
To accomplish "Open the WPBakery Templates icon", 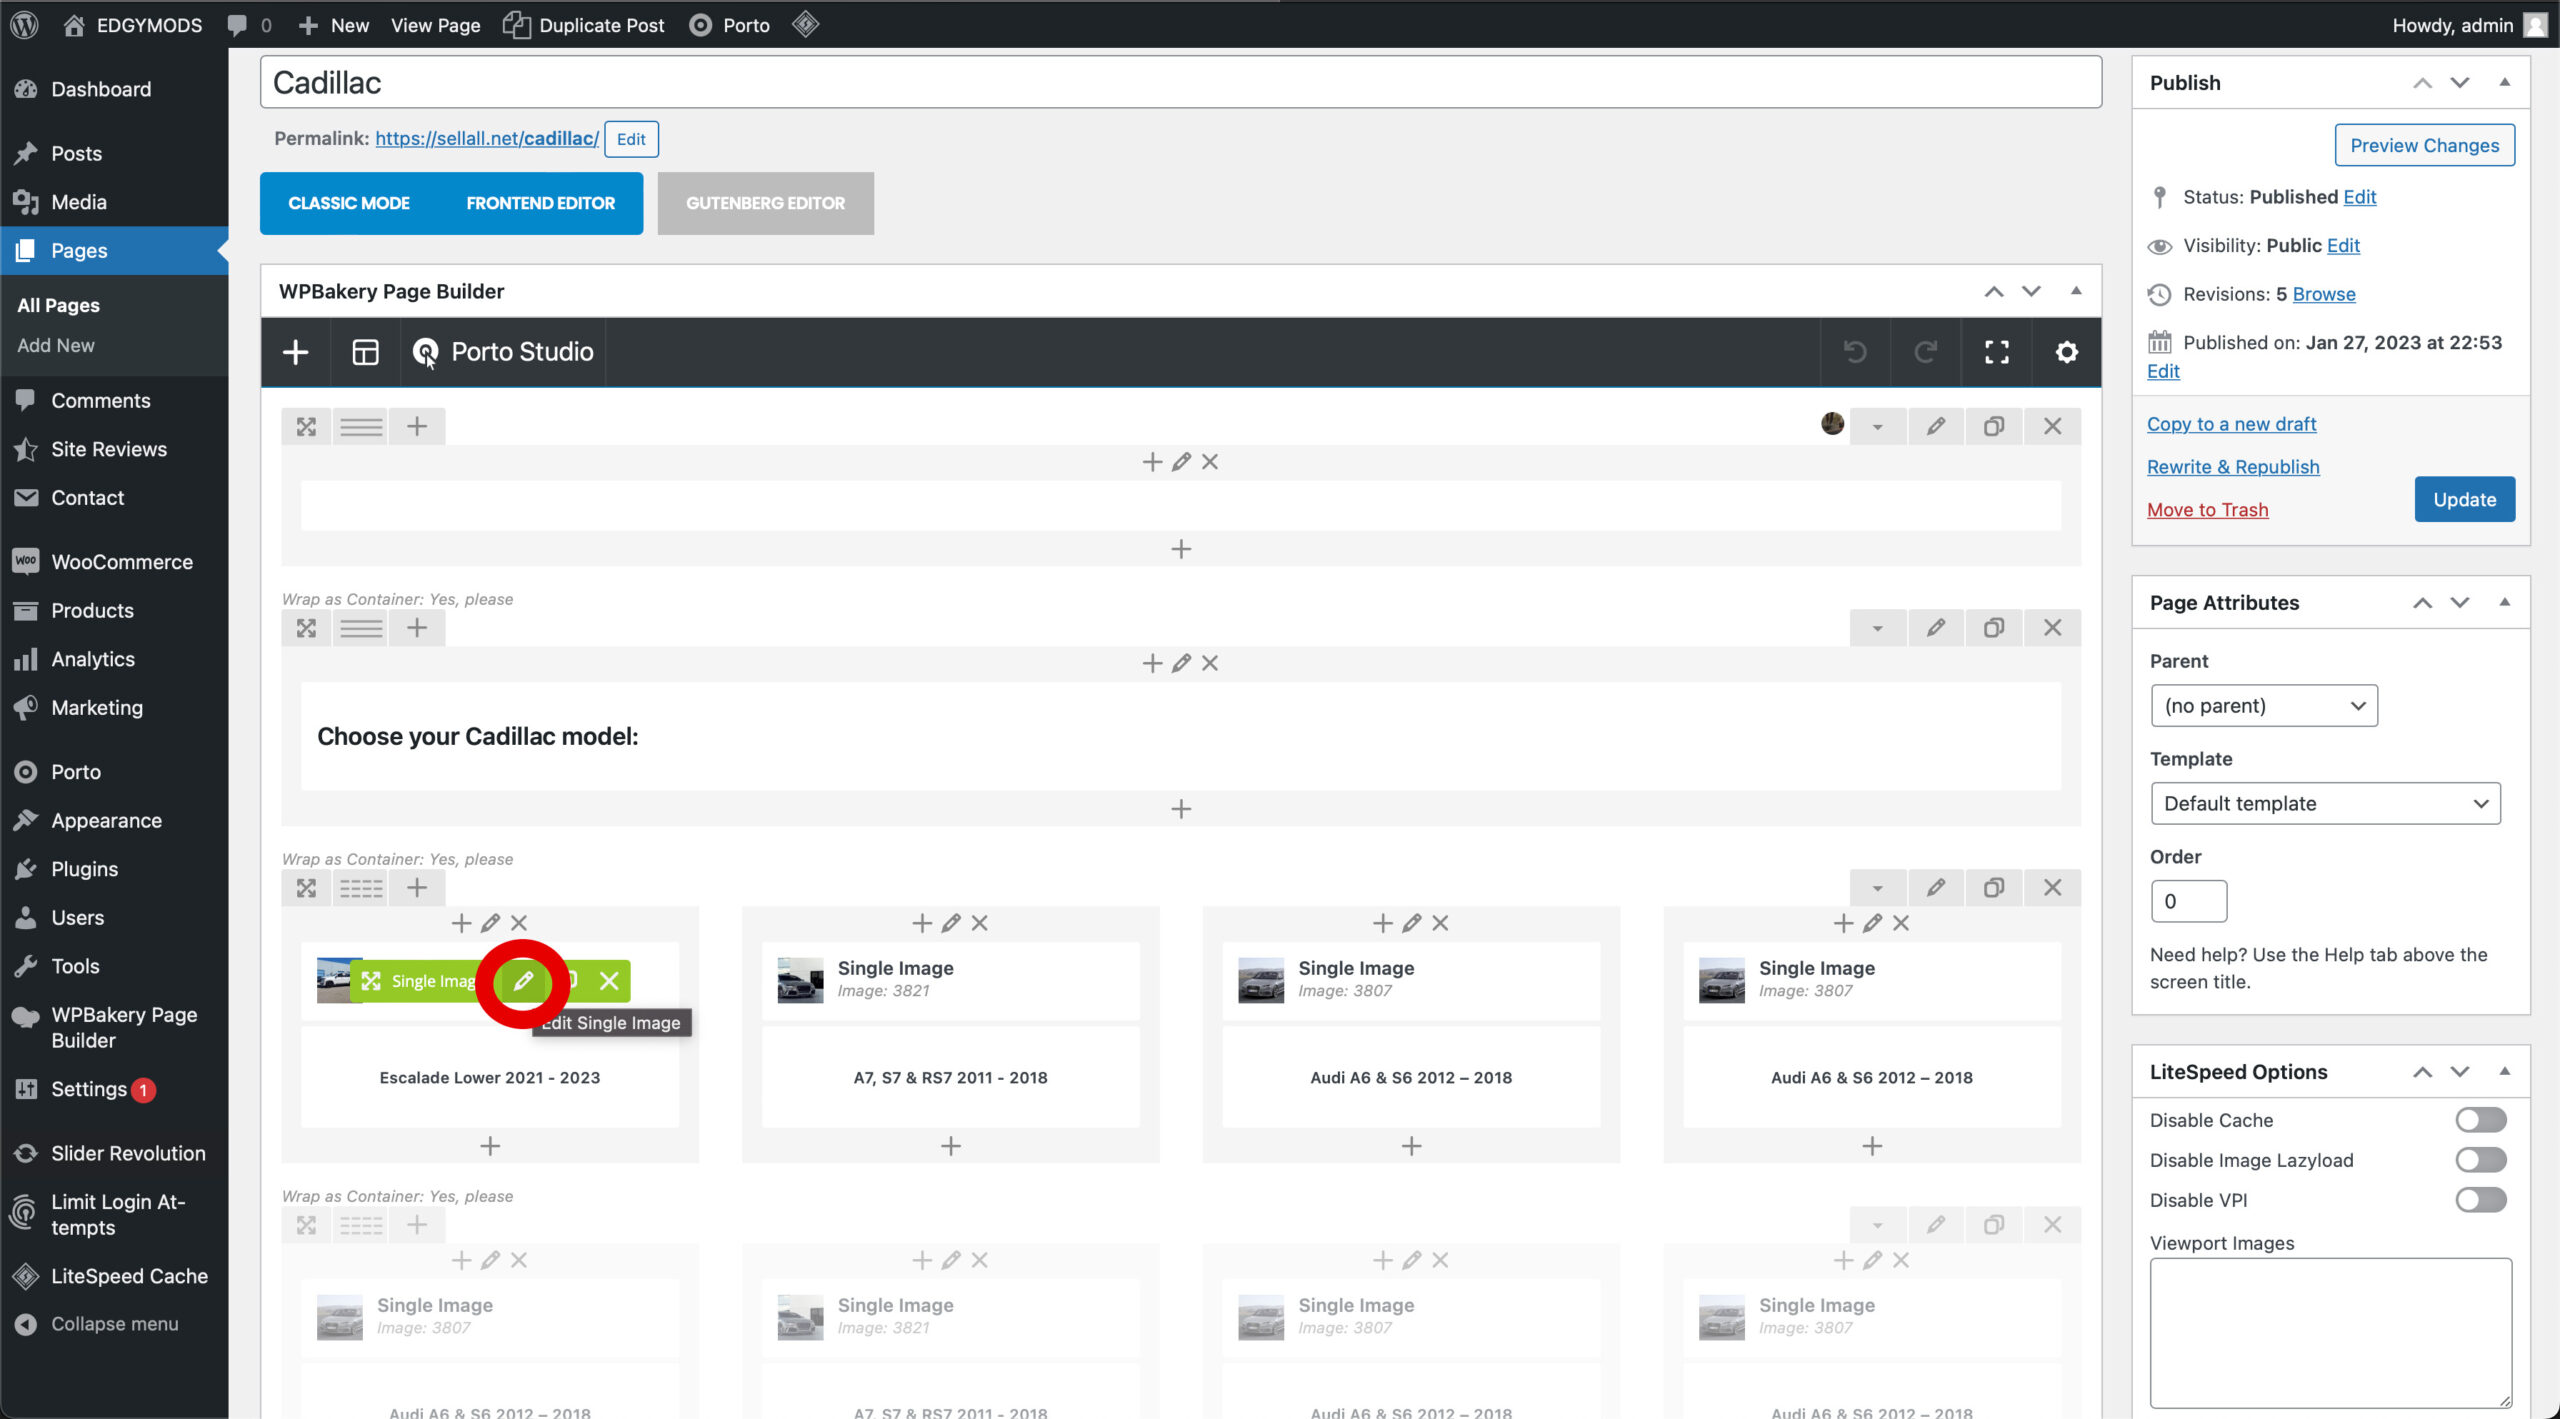I will (365, 352).
